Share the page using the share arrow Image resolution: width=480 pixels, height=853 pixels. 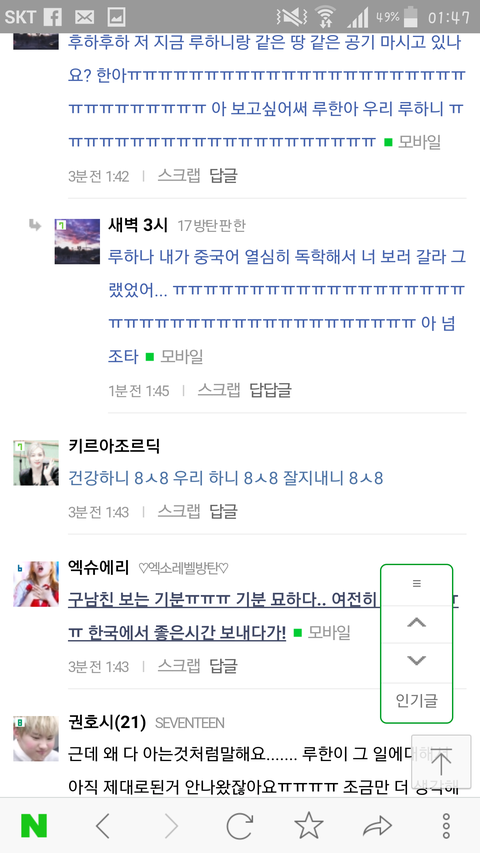click(x=377, y=826)
